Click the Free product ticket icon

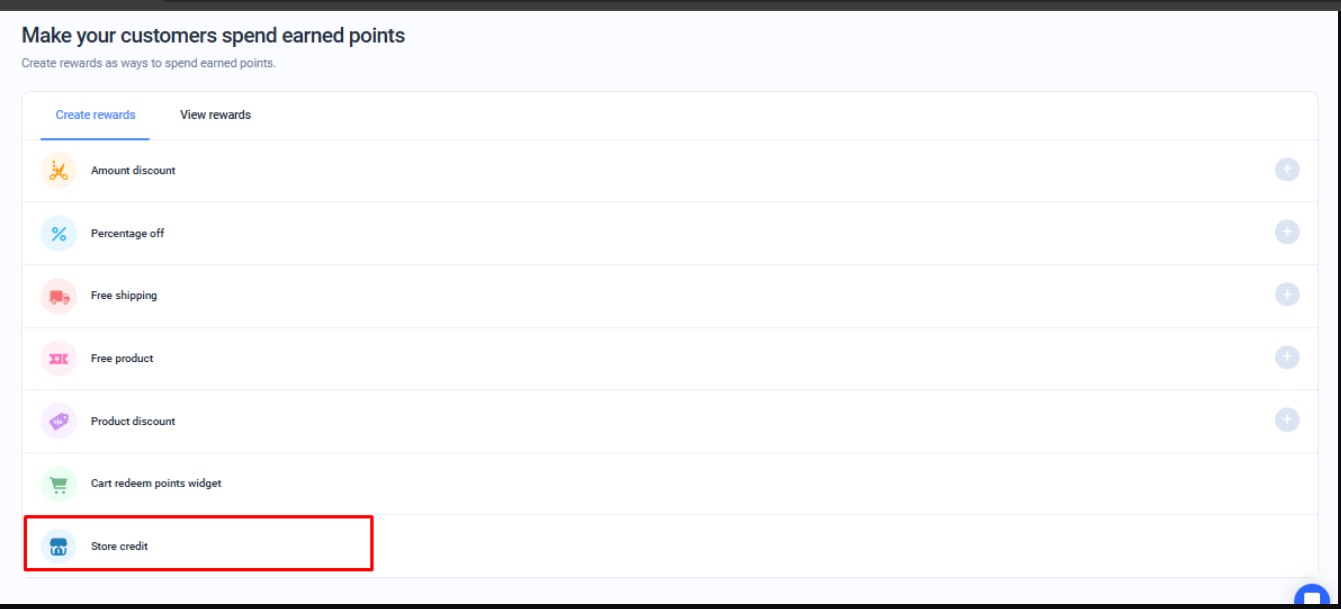[x=58, y=358]
